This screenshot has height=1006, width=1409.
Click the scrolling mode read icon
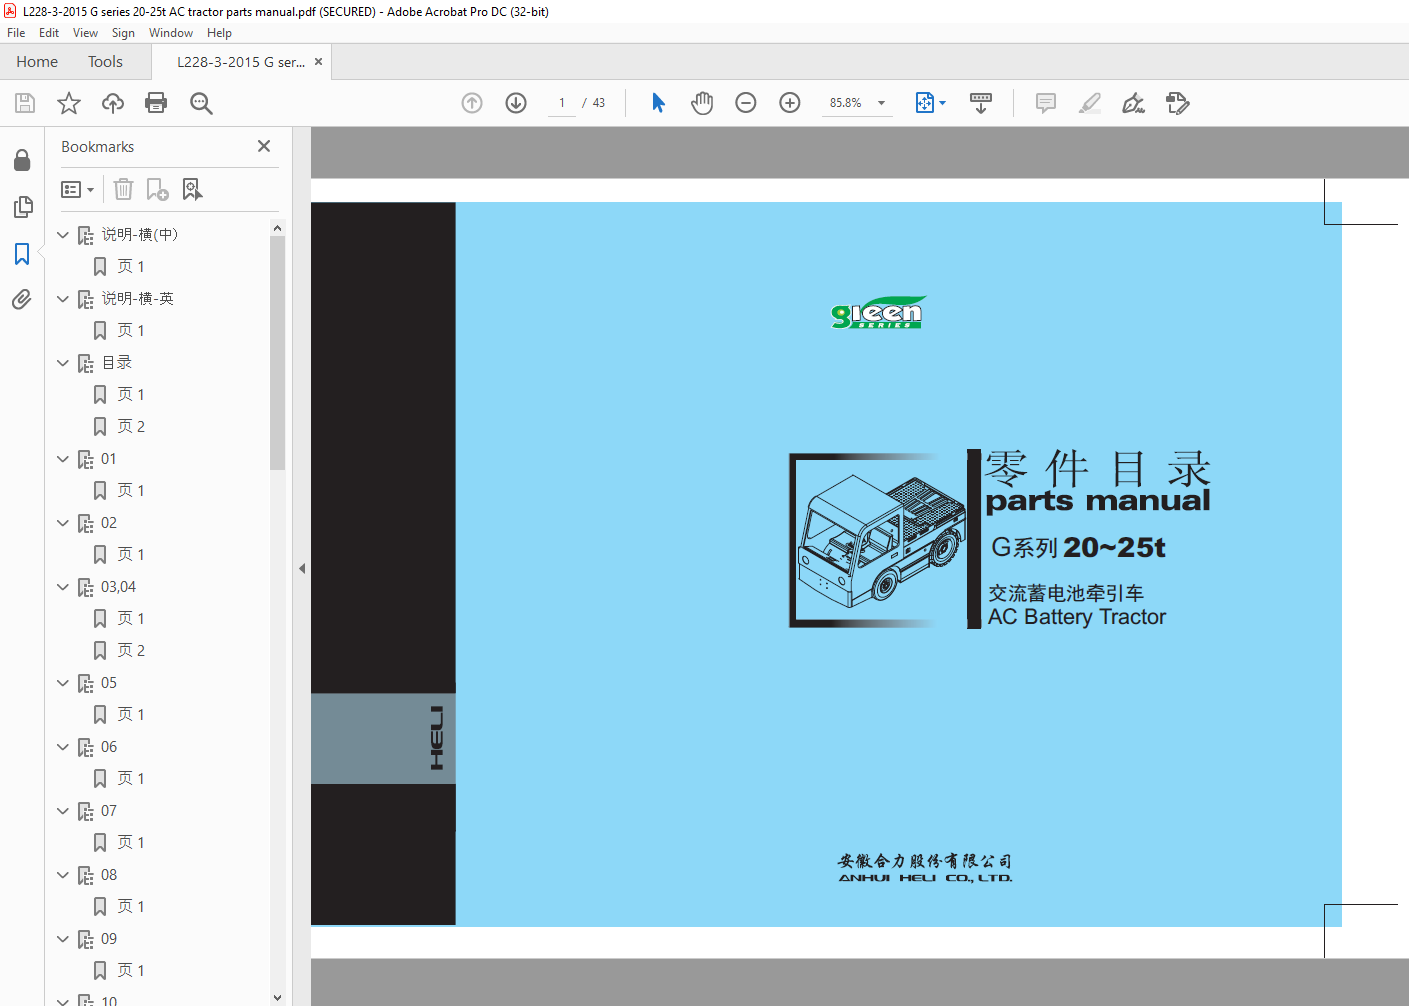(981, 103)
